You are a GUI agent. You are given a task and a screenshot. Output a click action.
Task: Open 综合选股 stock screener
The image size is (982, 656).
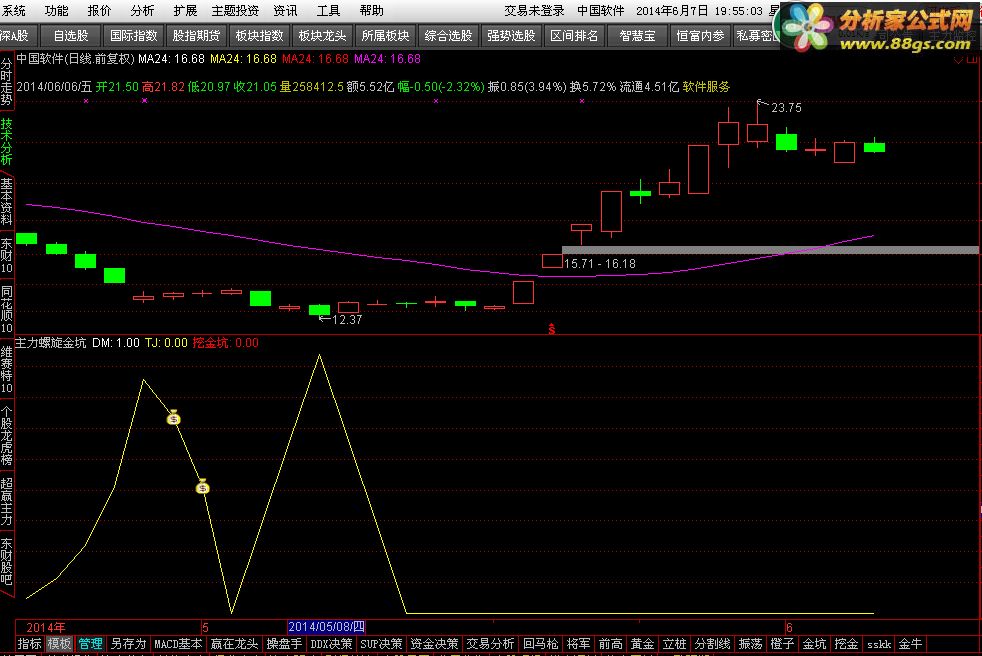(448, 36)
